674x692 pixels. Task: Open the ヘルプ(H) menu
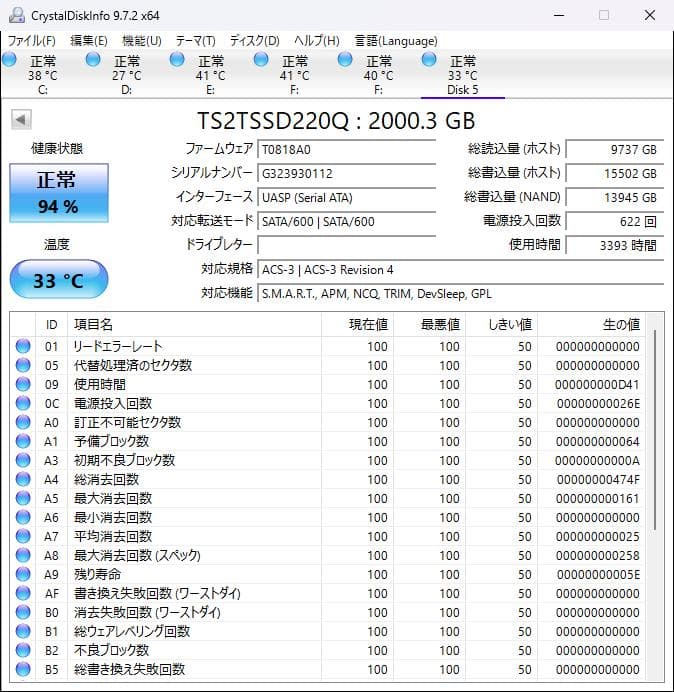pyautogui.click(x=317, y=41)
